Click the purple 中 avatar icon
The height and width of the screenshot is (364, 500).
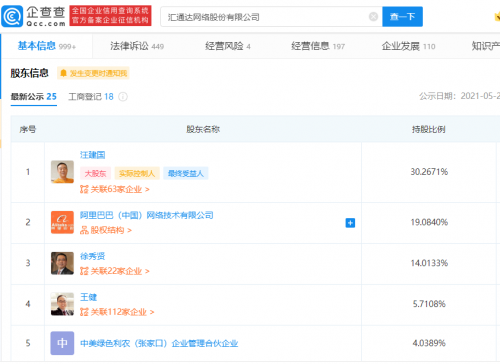(x=62, y=343)
